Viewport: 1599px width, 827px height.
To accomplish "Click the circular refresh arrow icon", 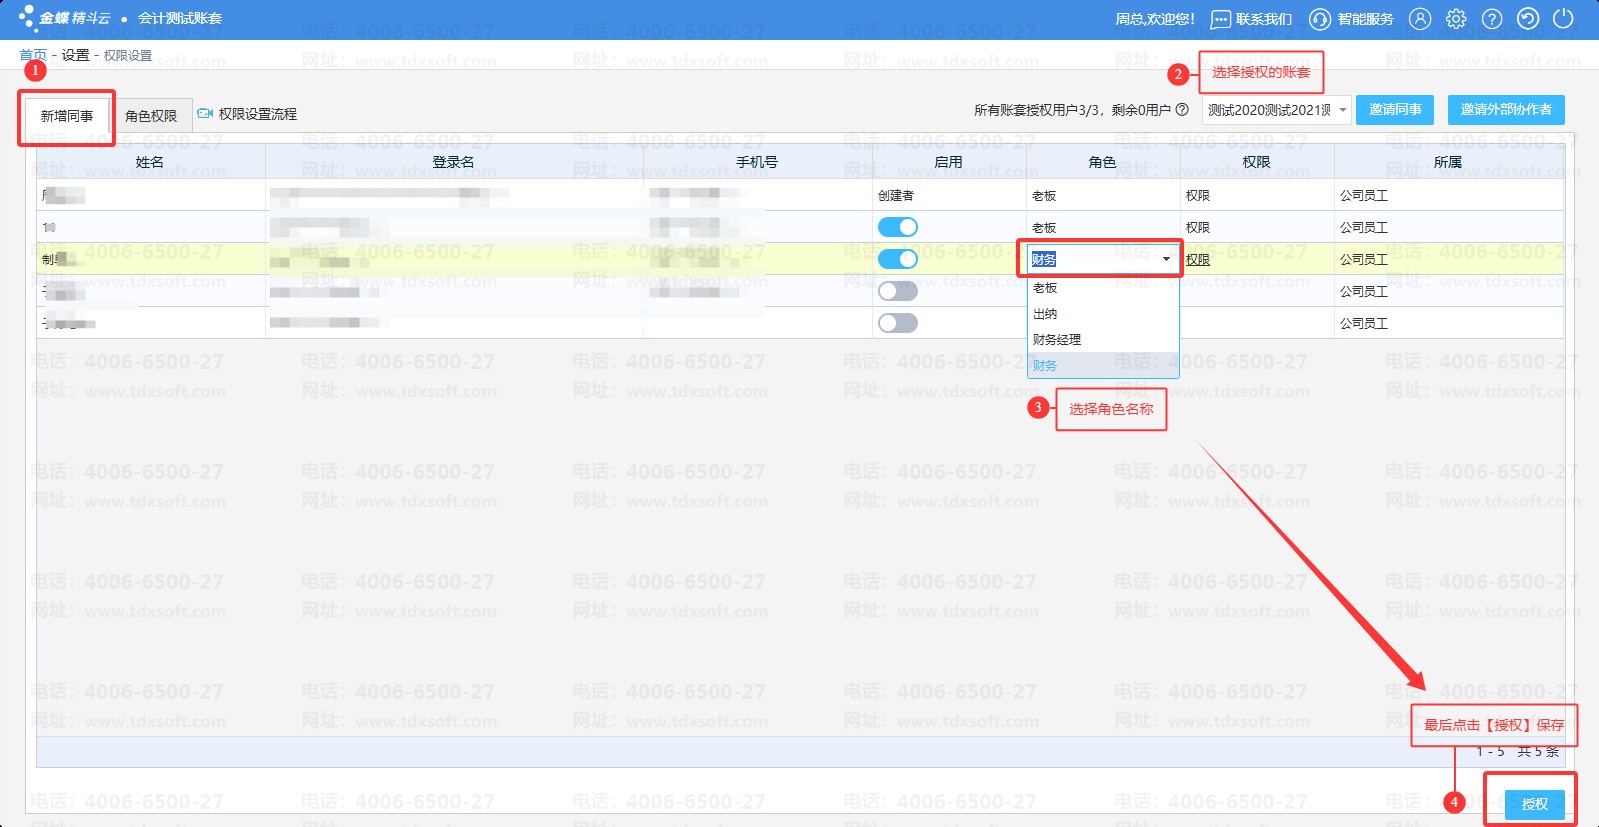I will (x=1528, y=19).
